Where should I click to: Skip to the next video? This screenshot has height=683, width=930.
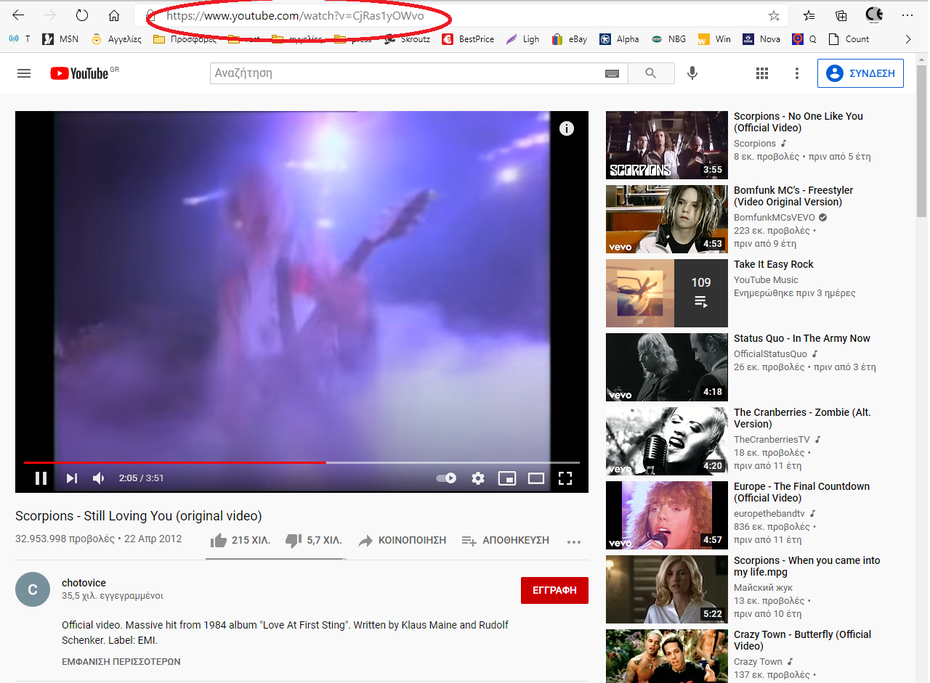(71, 478)
